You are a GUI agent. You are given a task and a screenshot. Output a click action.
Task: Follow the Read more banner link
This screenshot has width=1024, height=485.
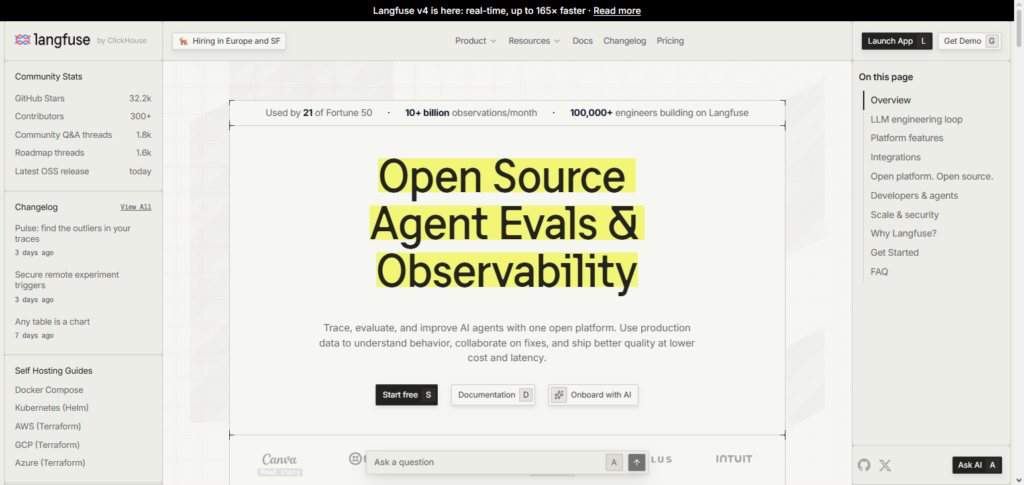tap(616, 10)
